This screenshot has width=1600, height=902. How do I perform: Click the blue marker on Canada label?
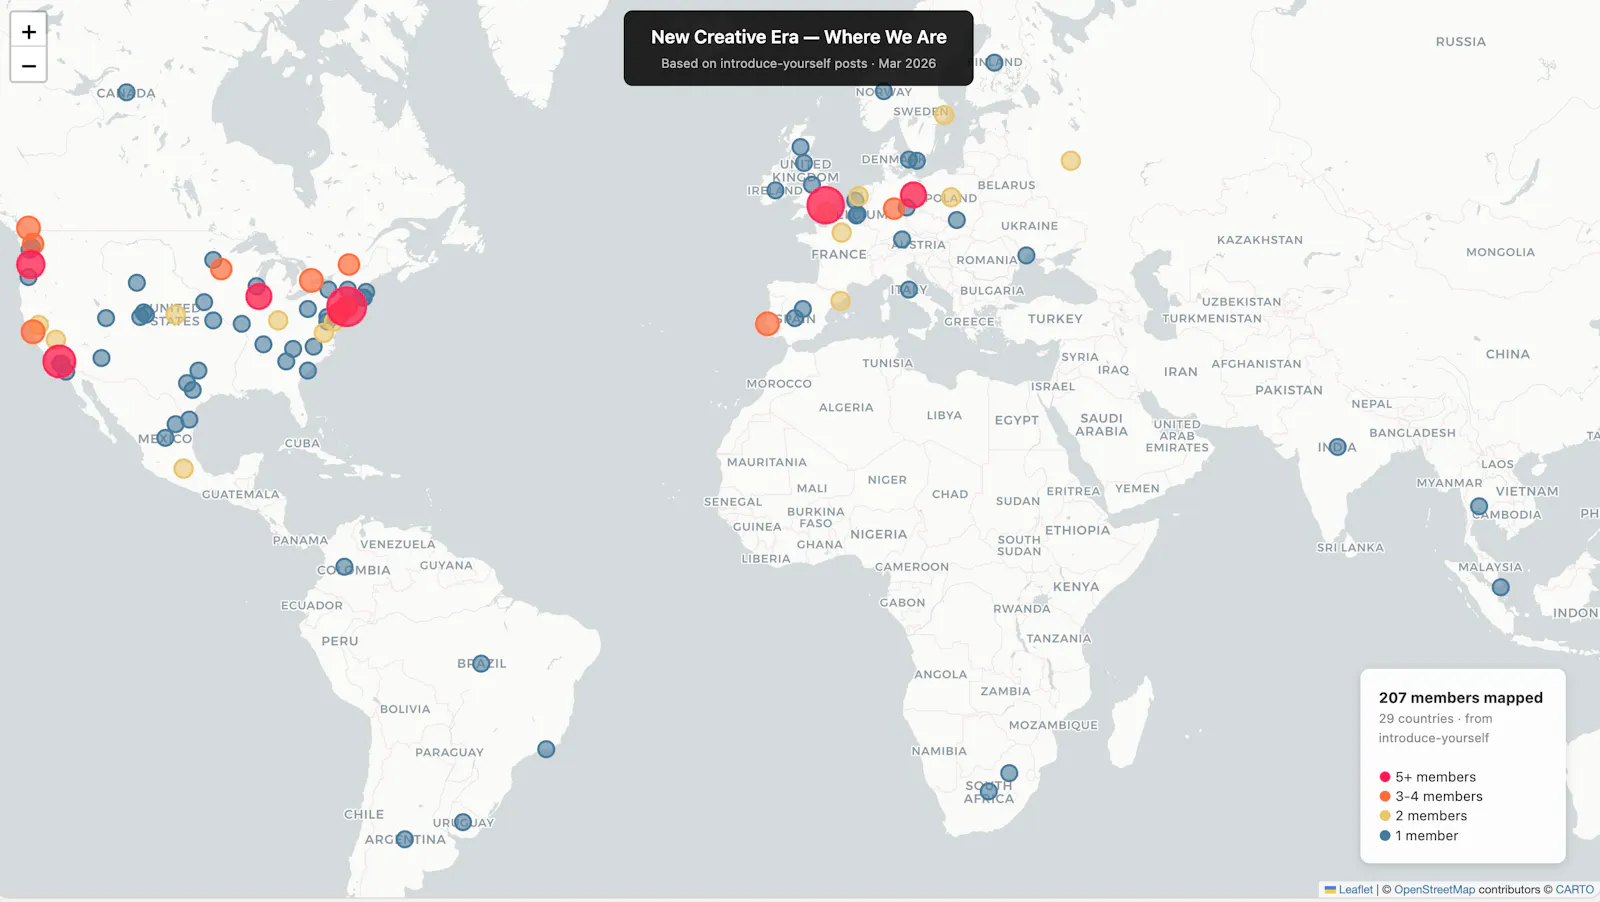126,92
